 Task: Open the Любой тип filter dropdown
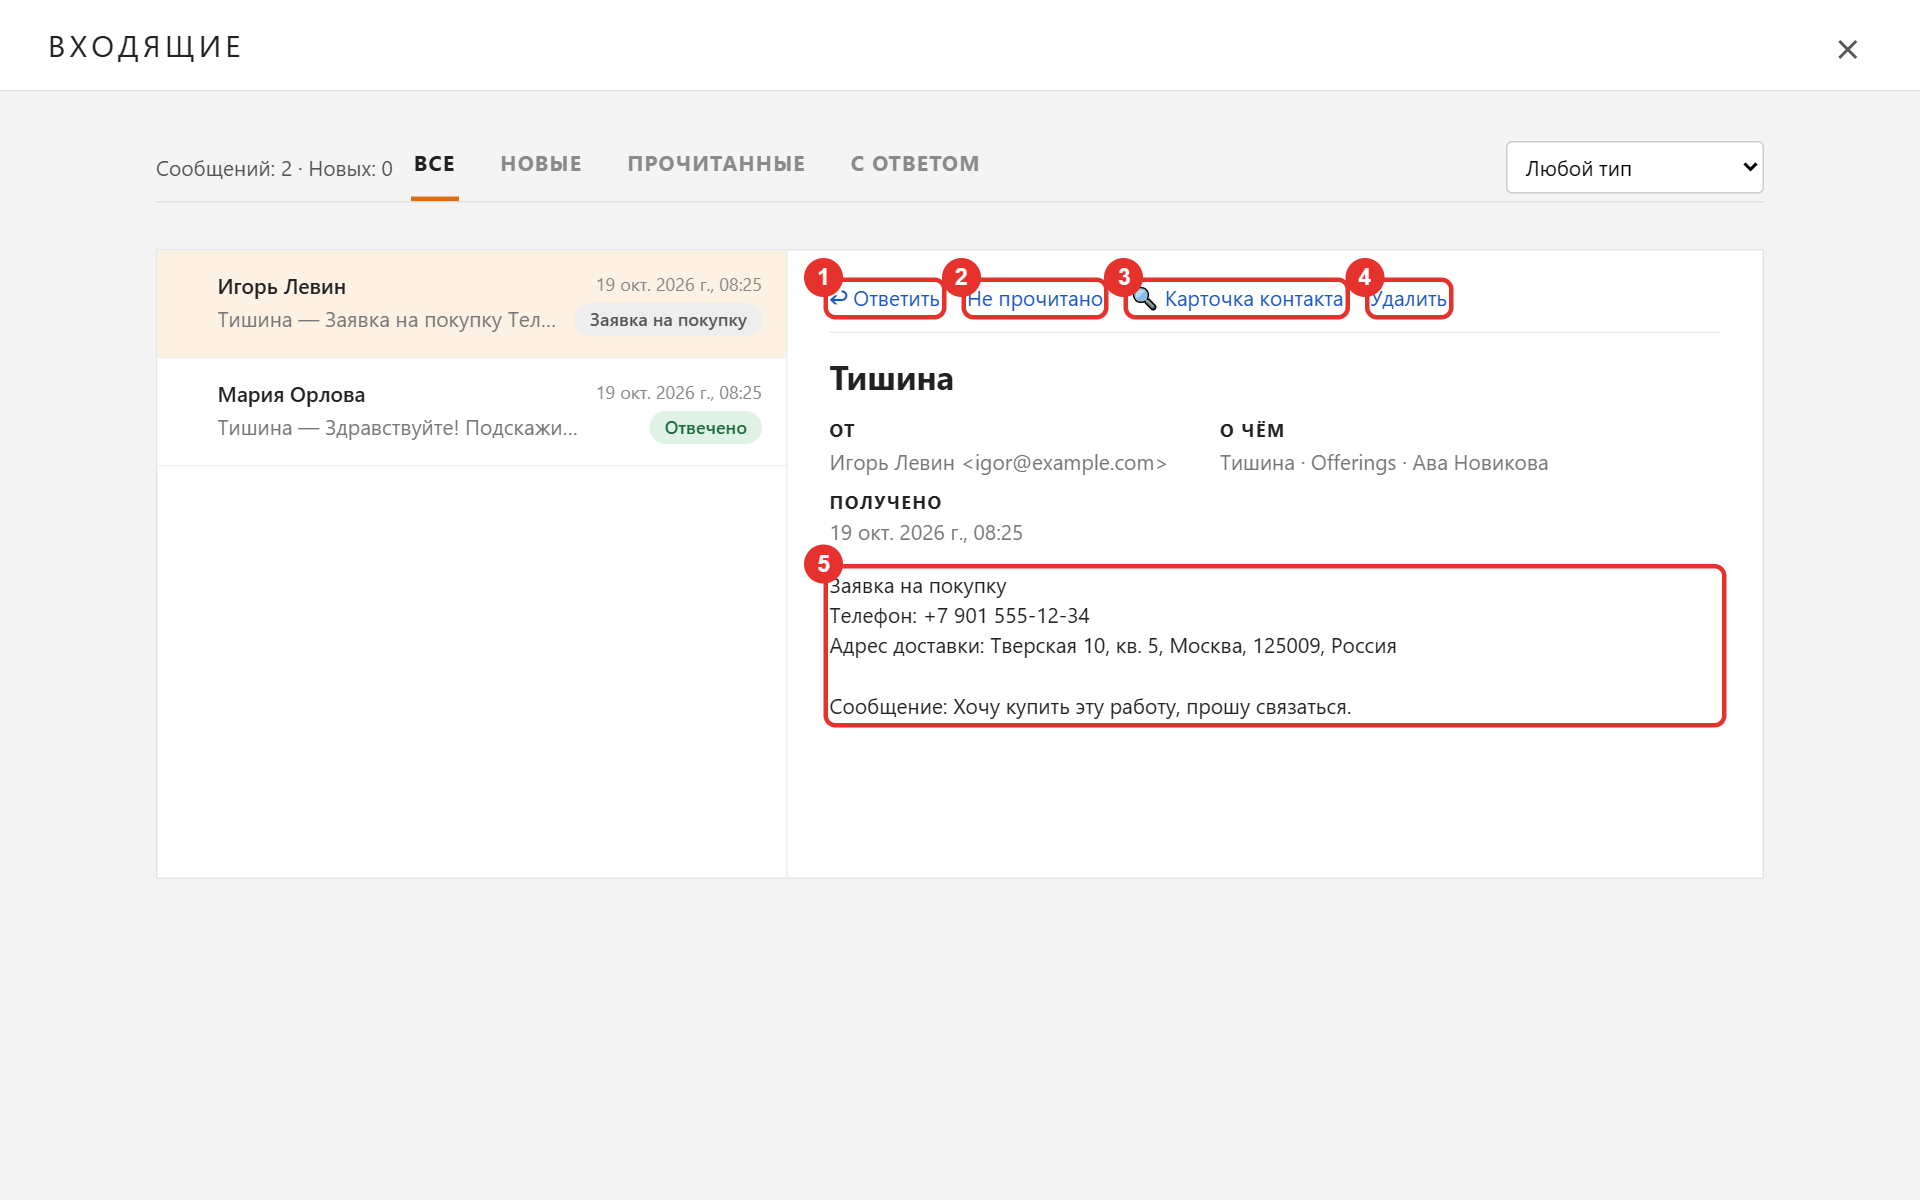[x=1634, y=168]
